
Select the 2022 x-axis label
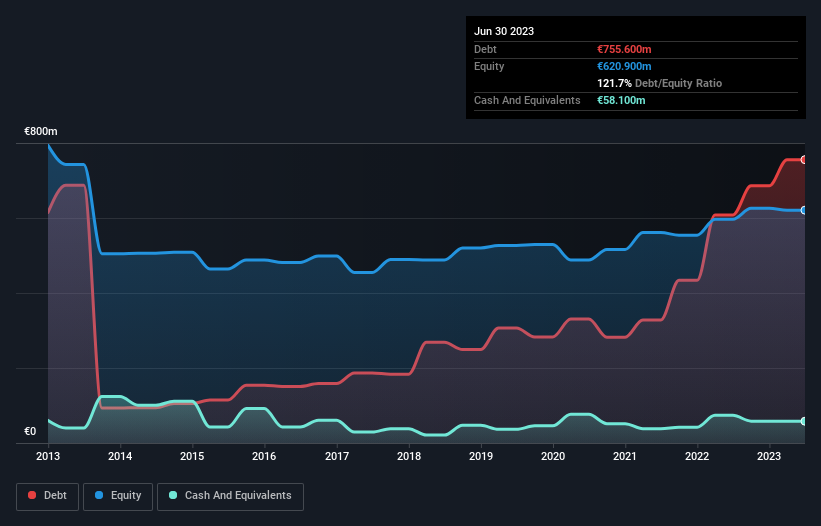[x=697, y=456]
